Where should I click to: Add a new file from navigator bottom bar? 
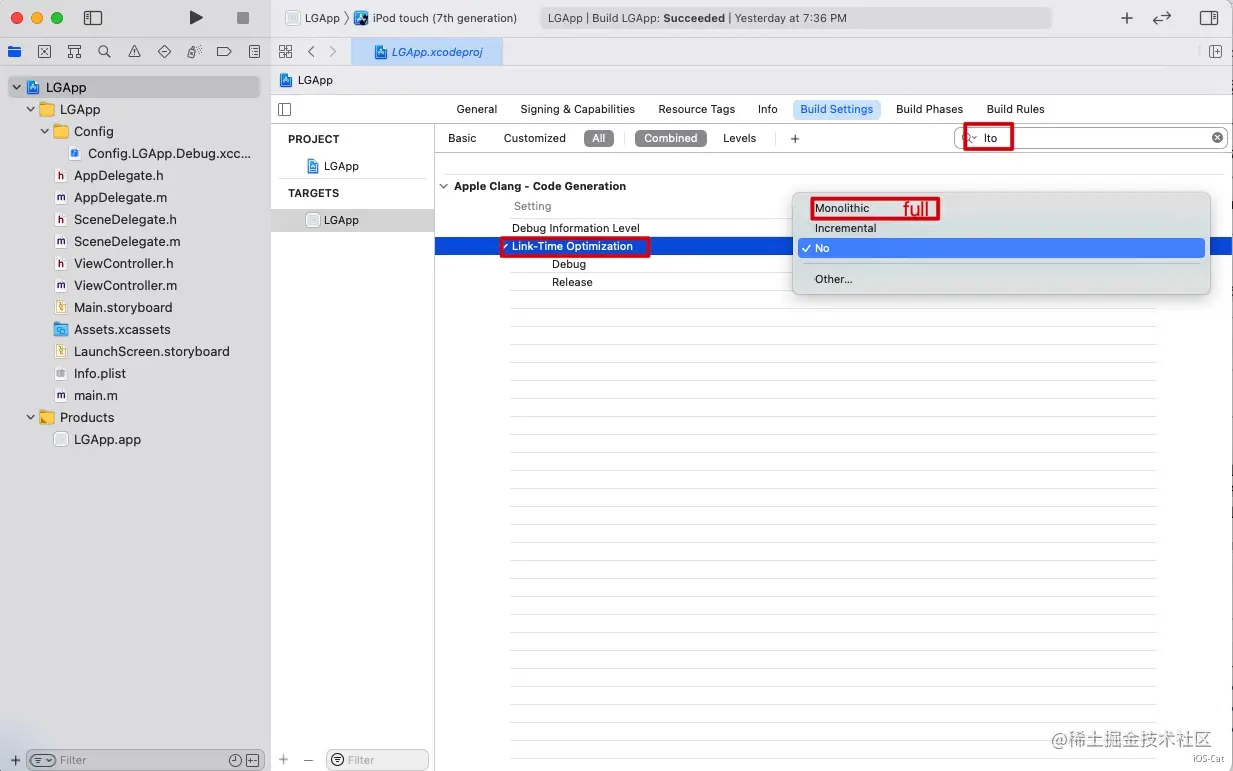(15, 760)
